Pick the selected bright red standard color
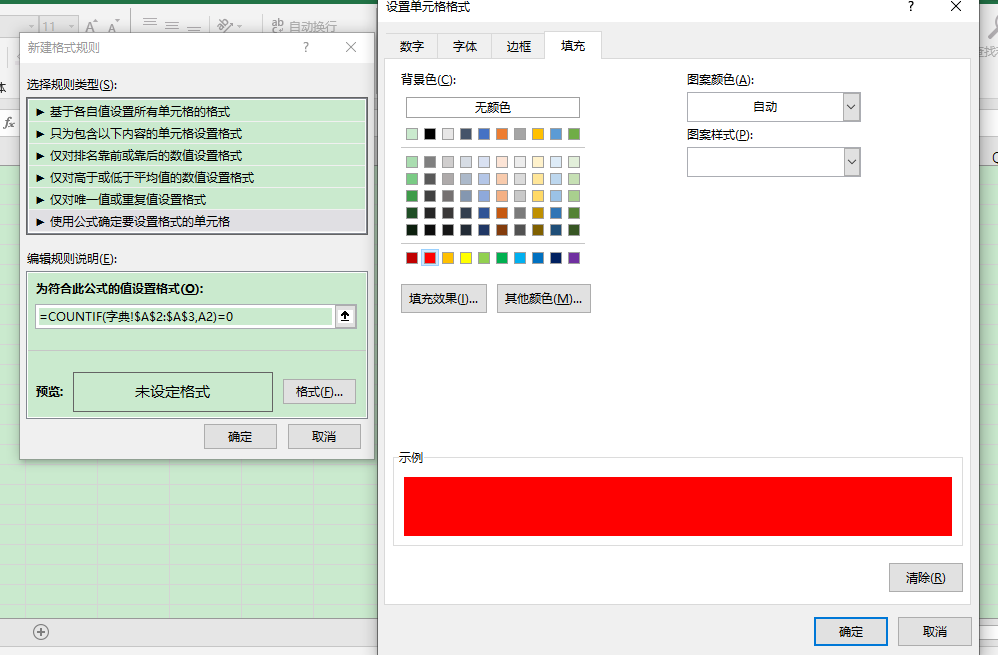998x655 pixels. [430, 258]
